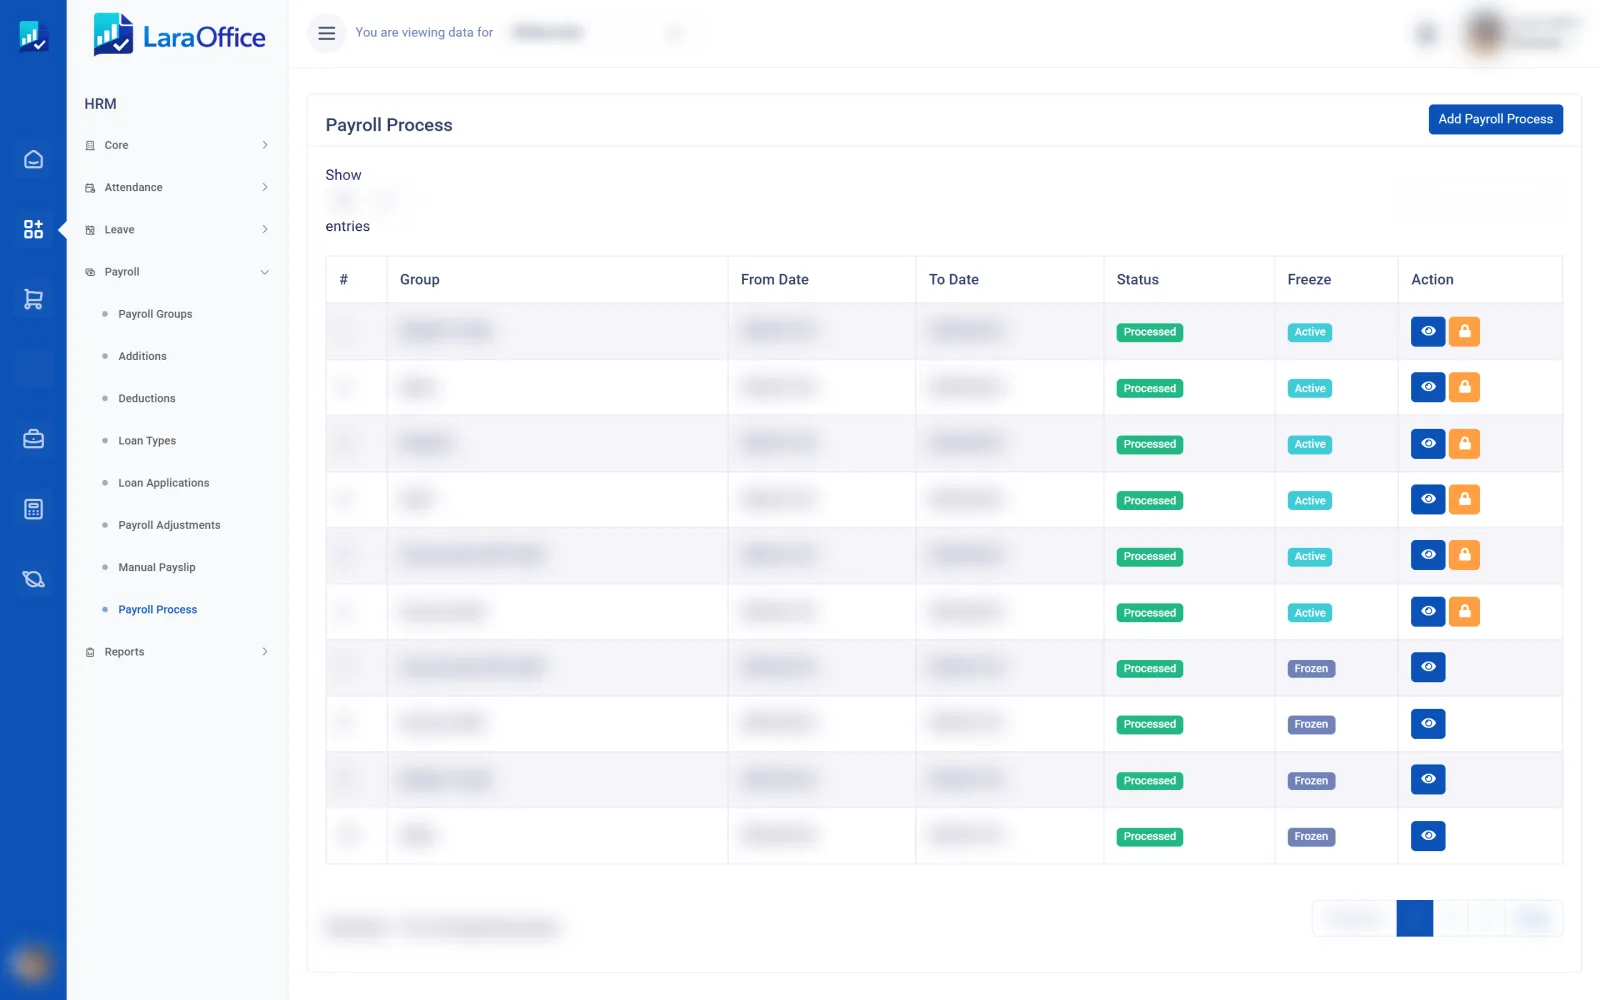Open the home dashboard icon in left rail
This screenshot has height=1000, width=1600.
pos(33,159)
